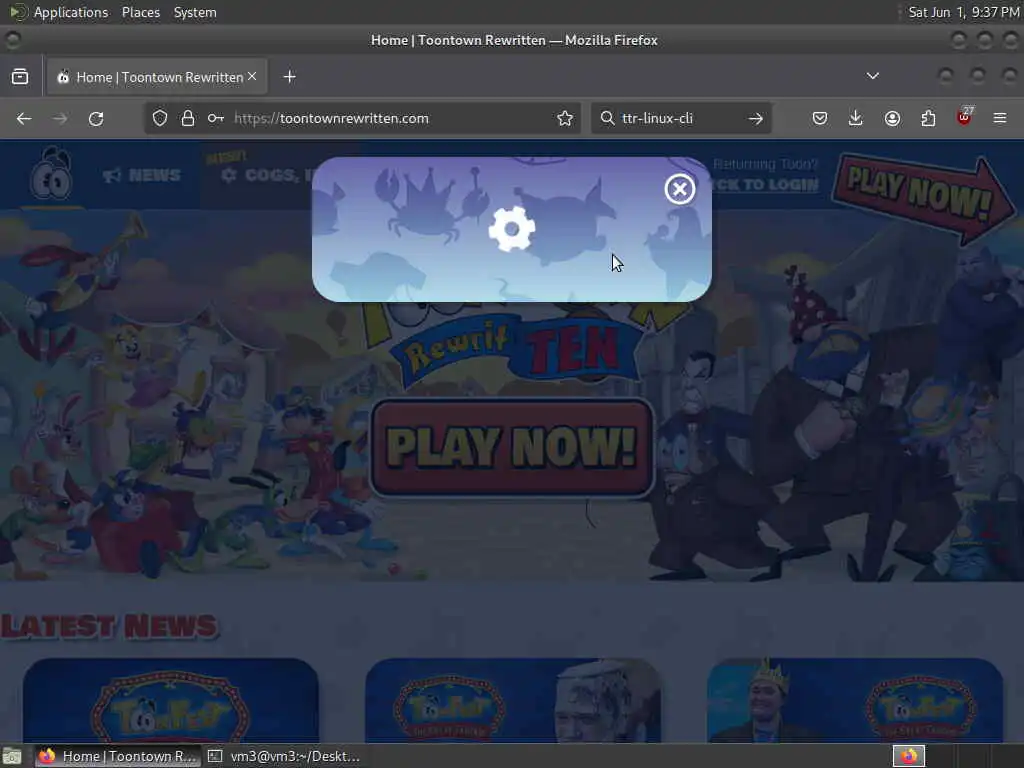Screen dimensions: 1024x768
Task: Close the loading popup with the X icon
Action: click(x=679, y=189)
